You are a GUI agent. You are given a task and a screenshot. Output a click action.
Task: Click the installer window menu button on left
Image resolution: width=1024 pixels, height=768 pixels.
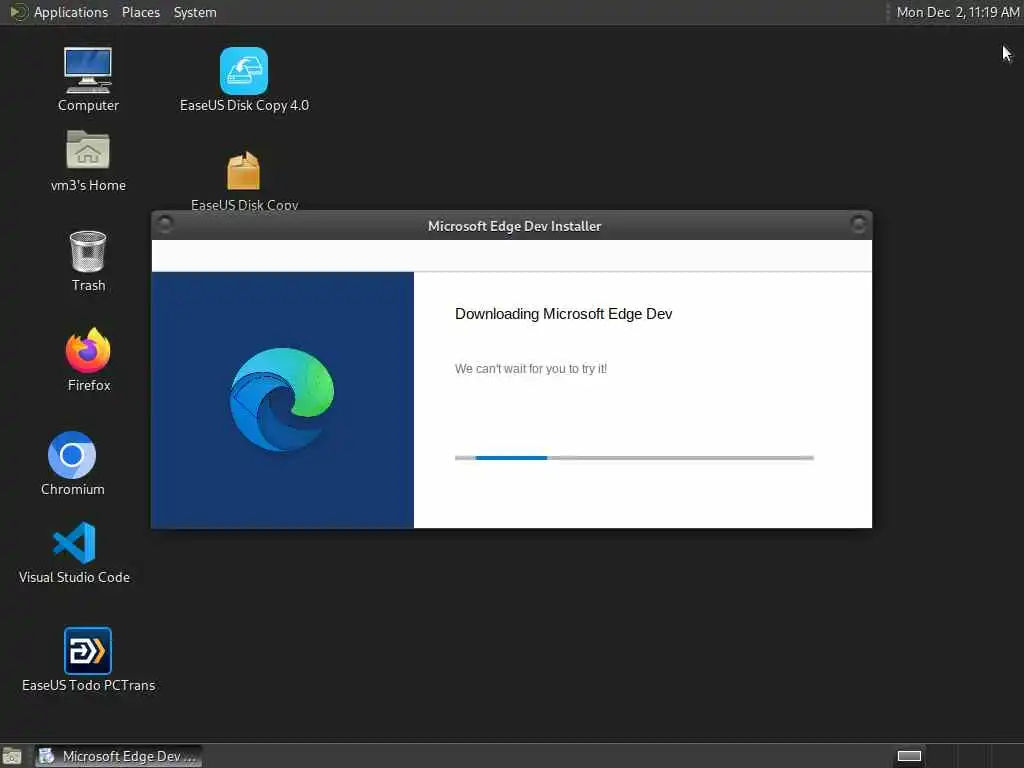point(165,225)
